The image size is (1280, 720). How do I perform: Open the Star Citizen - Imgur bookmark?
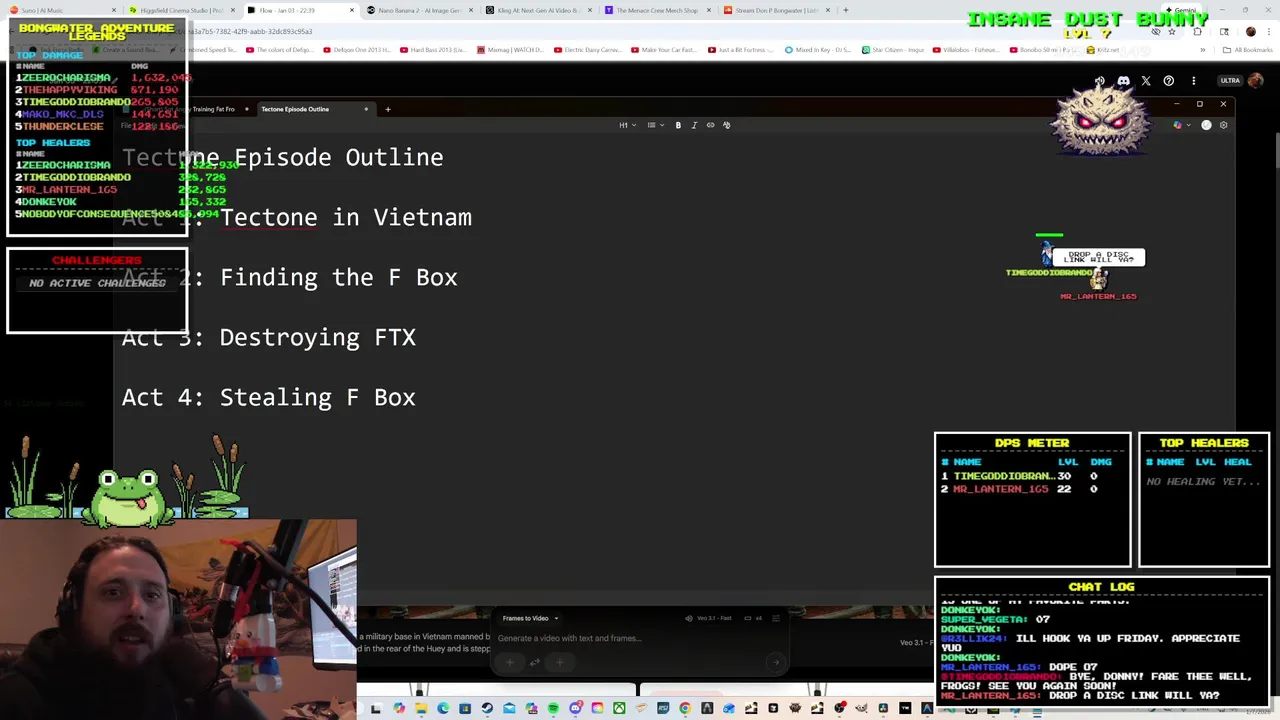point(892,49)
